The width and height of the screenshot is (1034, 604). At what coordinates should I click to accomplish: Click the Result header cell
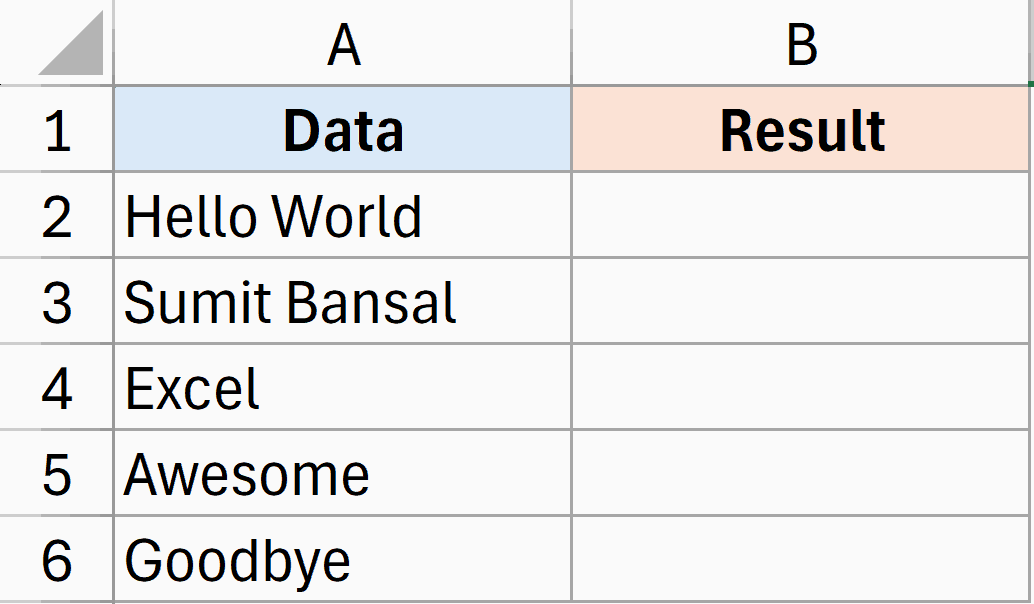click(800, 129)
